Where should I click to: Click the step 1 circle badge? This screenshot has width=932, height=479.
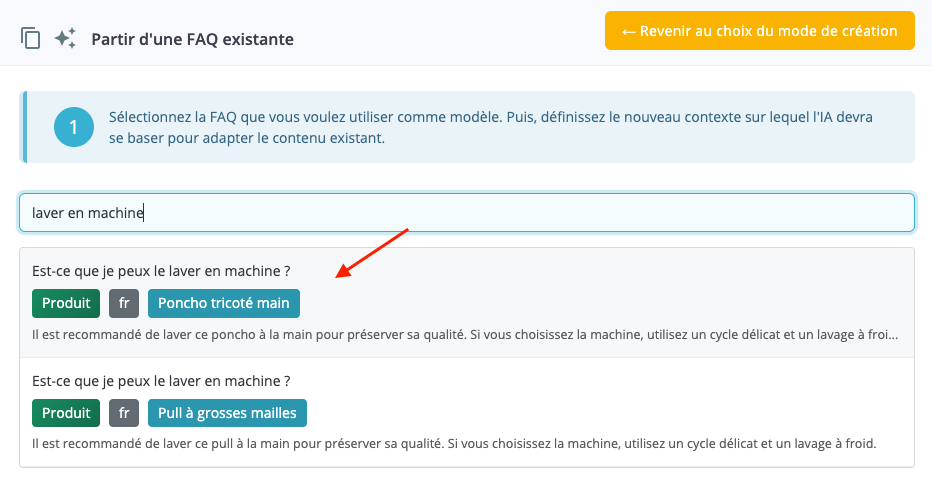[x=73, y=127]
